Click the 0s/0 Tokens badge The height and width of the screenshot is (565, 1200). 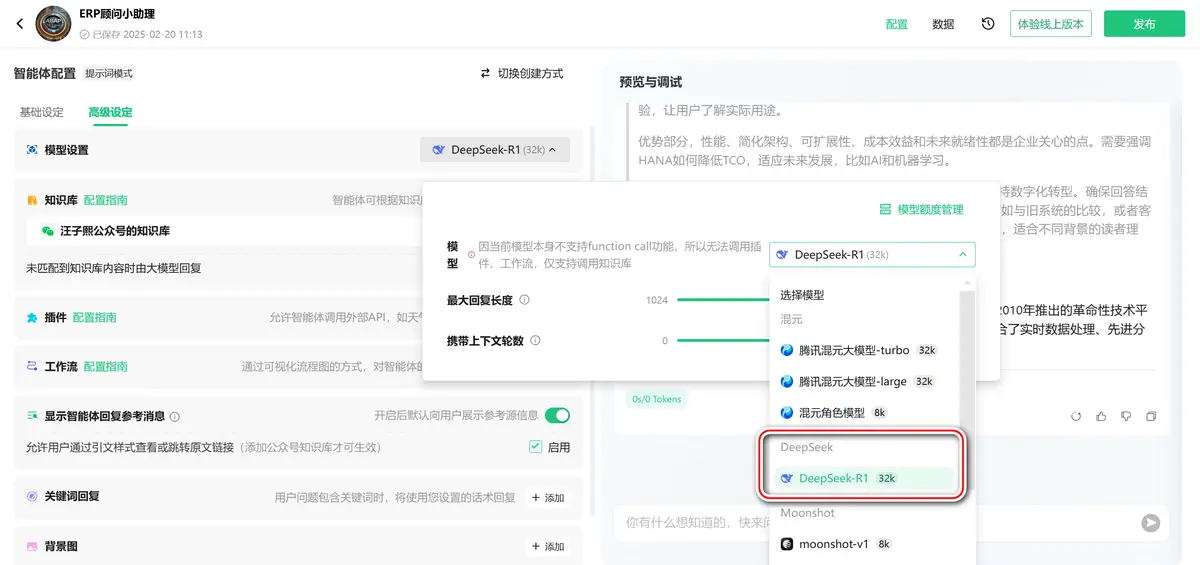(657, 399)
